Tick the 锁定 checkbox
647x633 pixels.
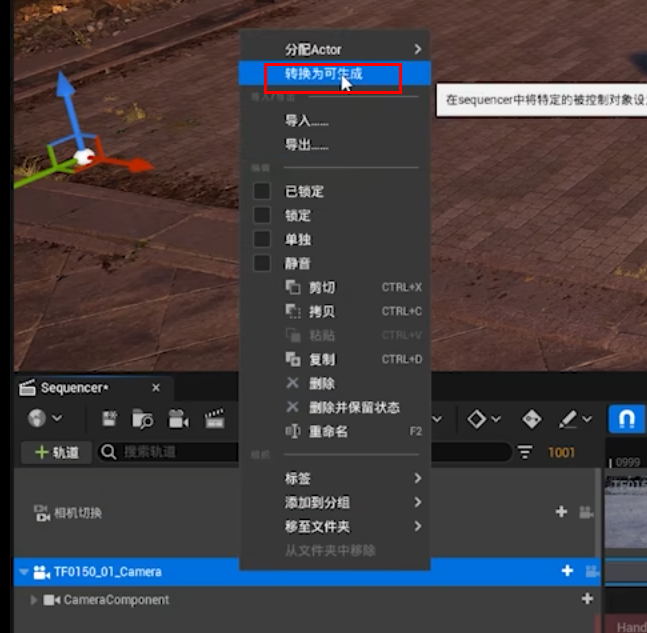262,215
